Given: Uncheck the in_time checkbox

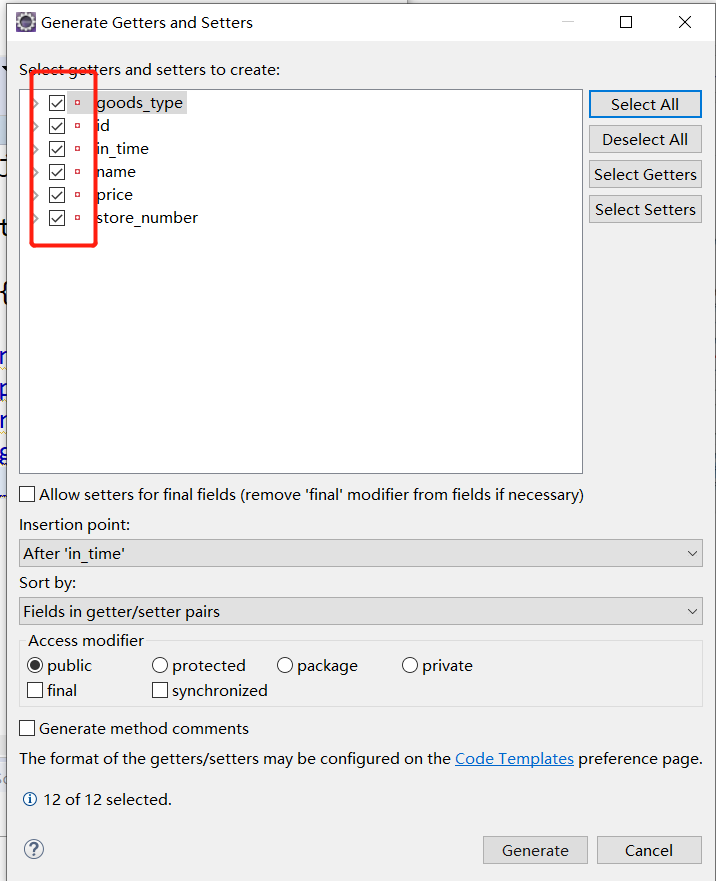Looking at the screenshot, I should point(57,149).
